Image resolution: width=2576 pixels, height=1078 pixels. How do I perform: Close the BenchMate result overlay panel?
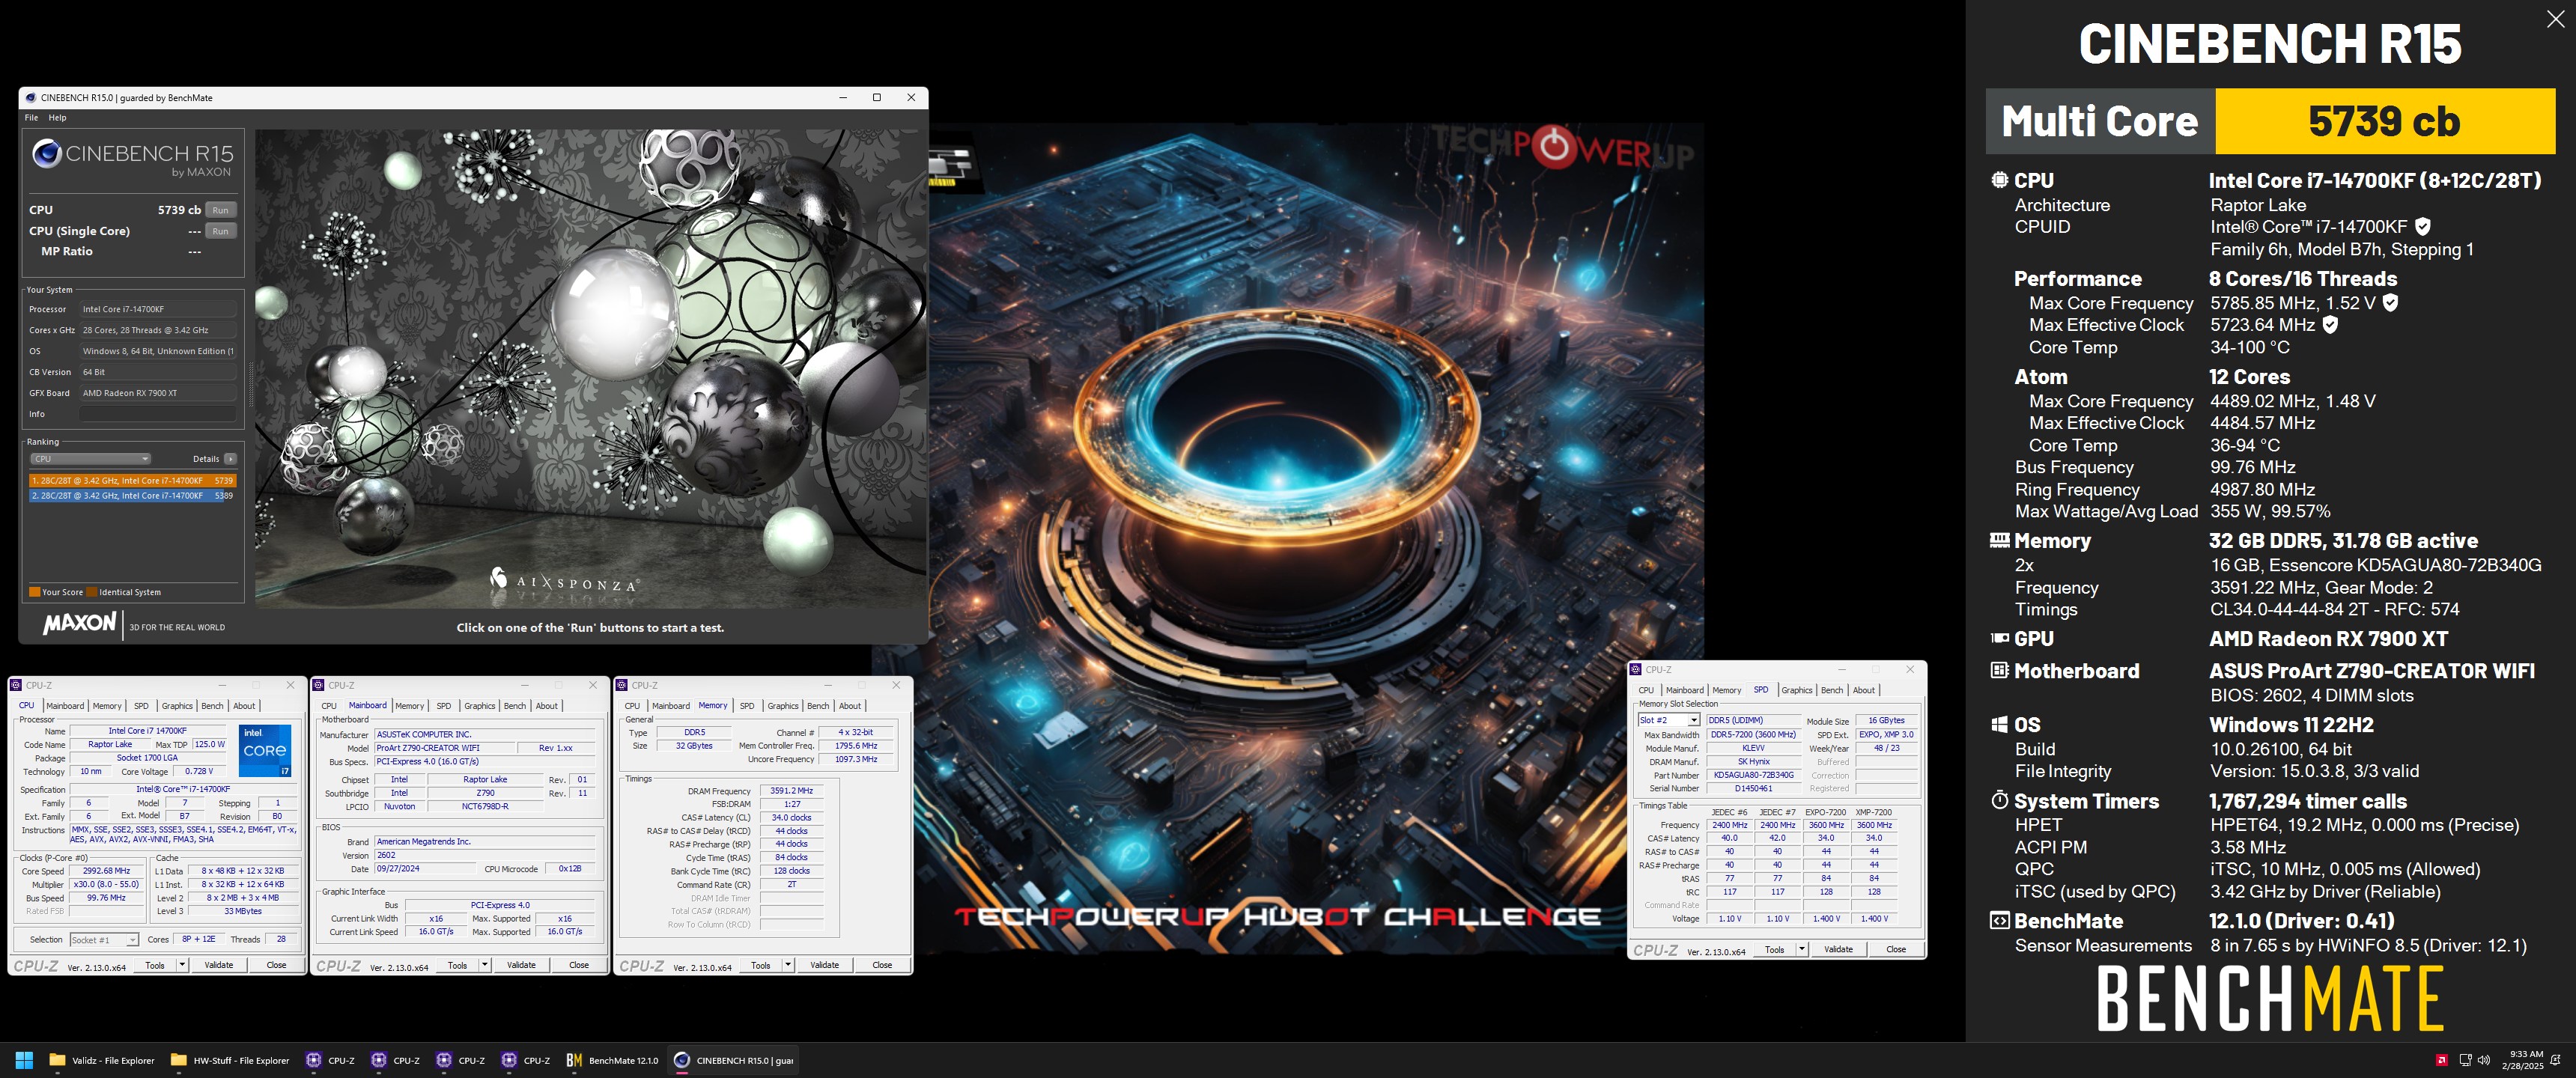click(x=2555, y=20)
